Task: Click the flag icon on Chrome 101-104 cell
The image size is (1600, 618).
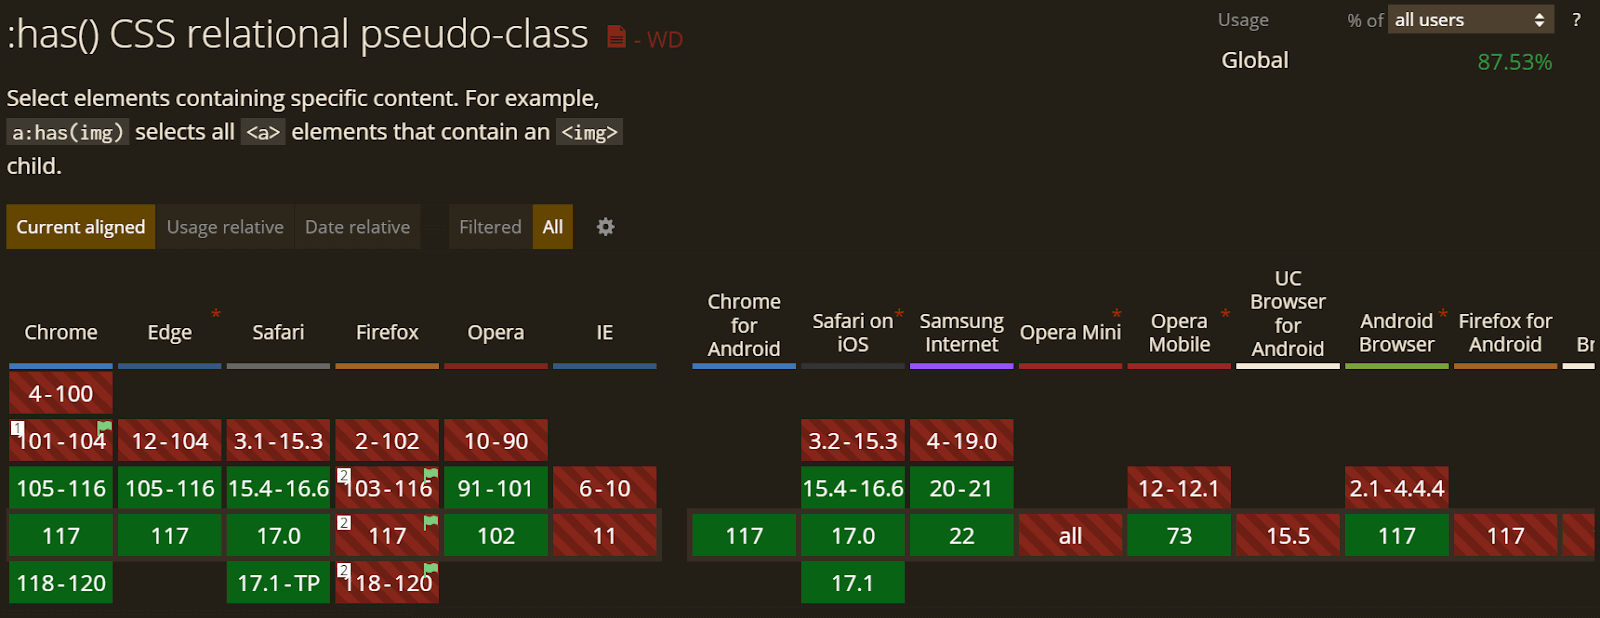Action: 102,427
